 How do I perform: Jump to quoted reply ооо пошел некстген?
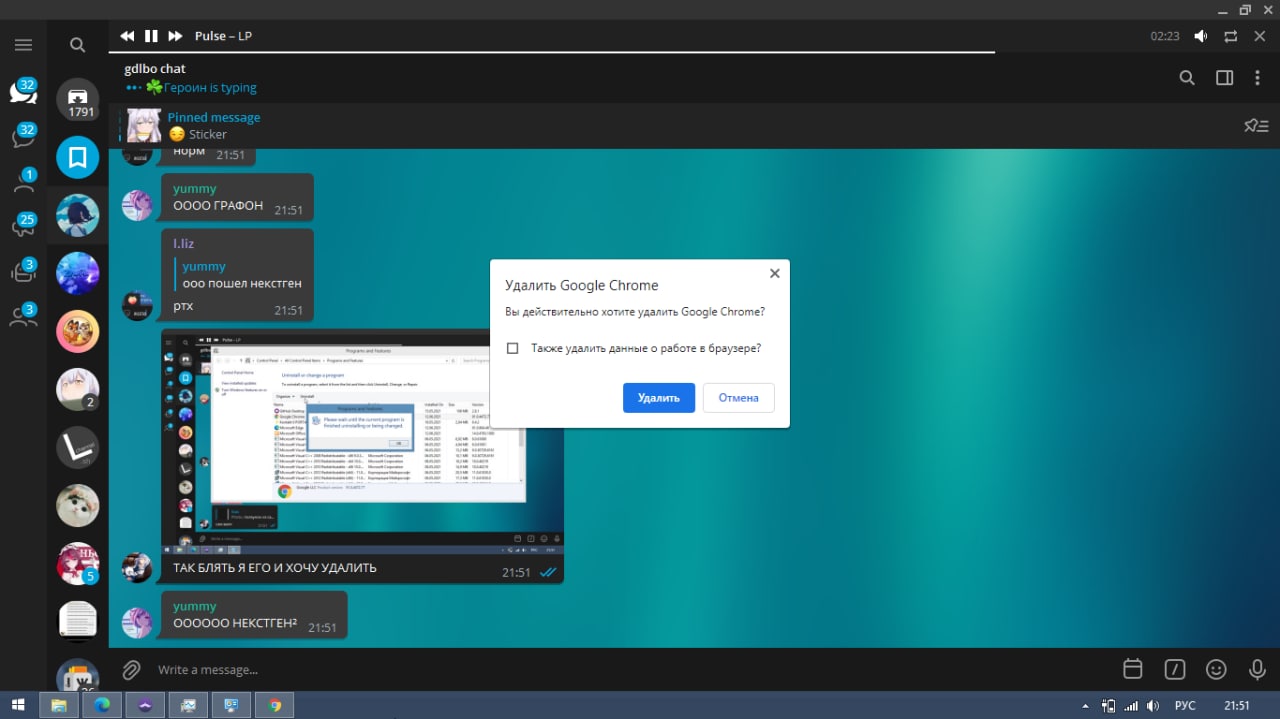pos(240,275)
